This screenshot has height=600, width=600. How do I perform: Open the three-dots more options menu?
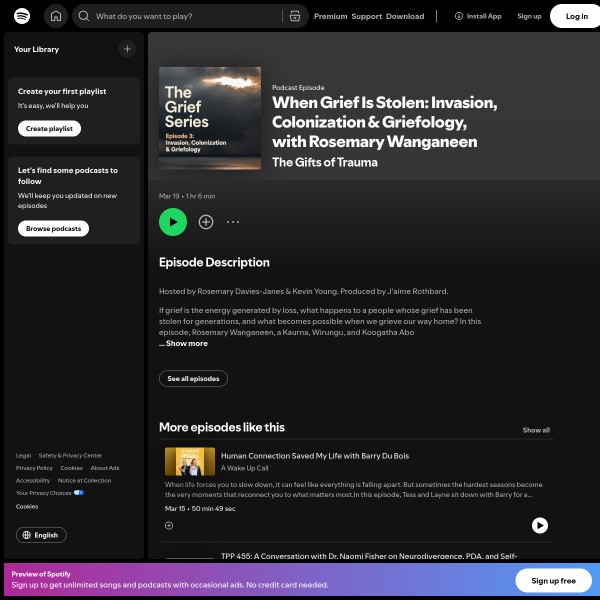tap(233, 222)
